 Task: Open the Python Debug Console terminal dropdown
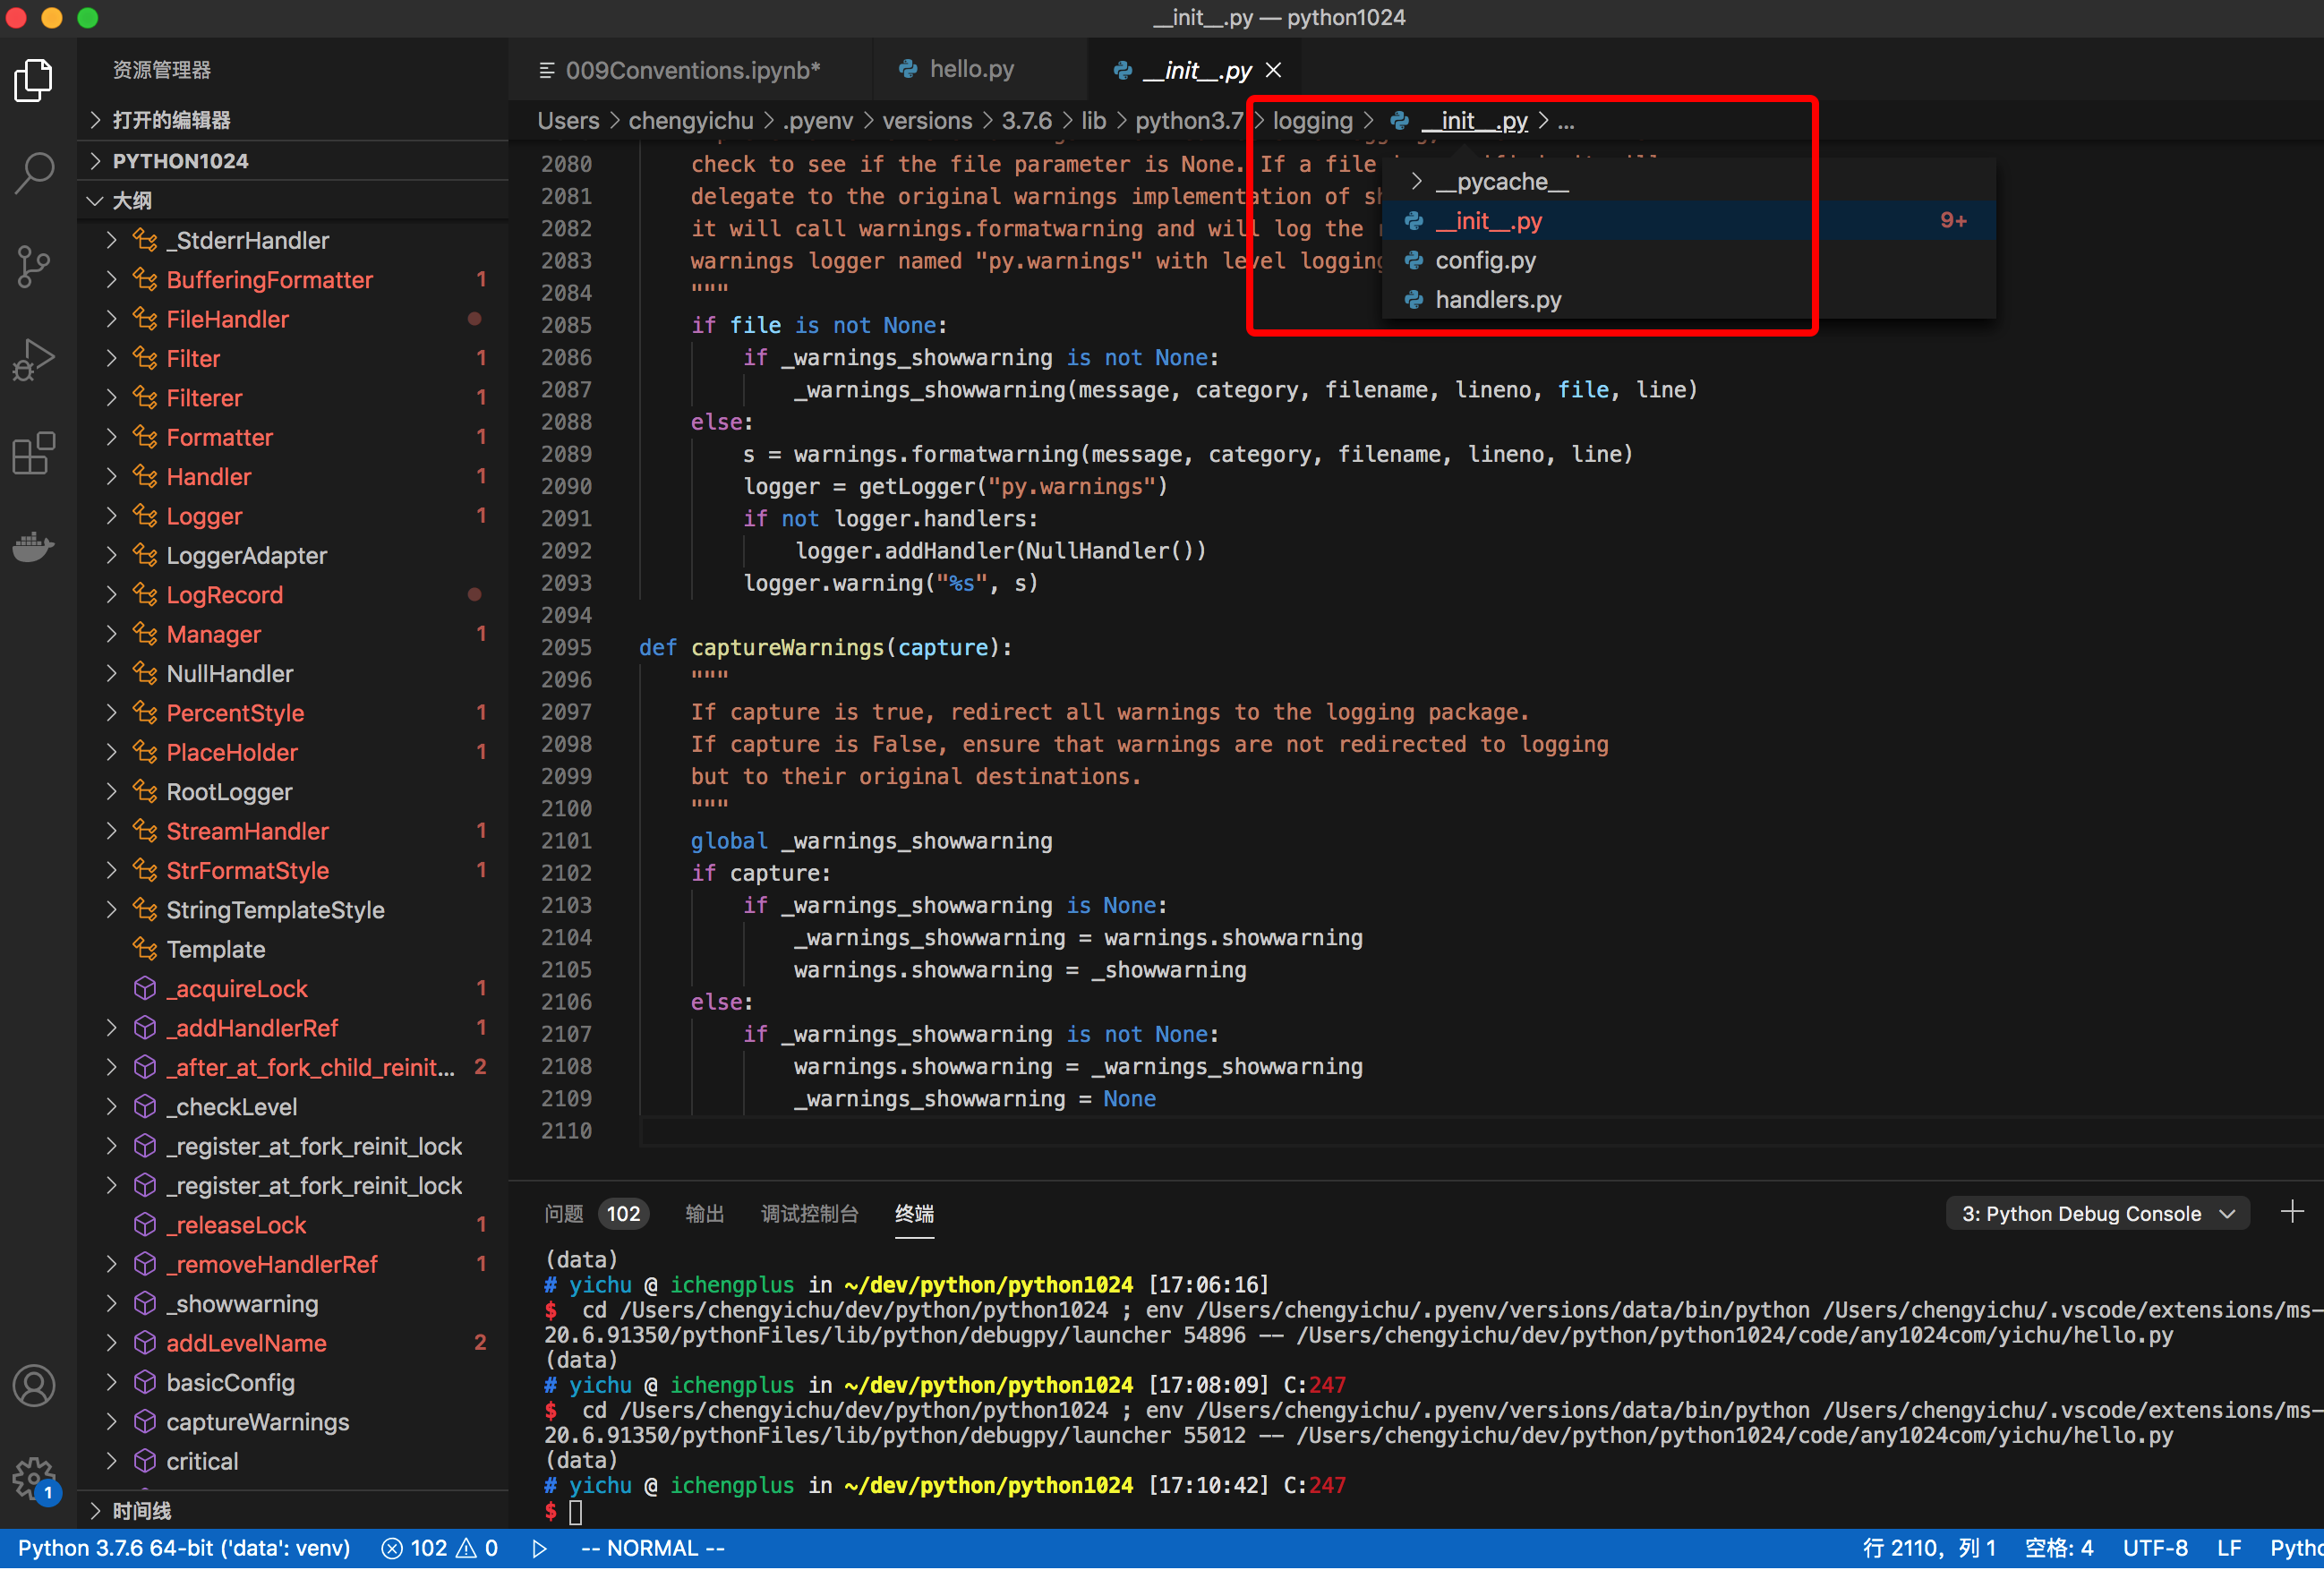tap(2097, 1213)
